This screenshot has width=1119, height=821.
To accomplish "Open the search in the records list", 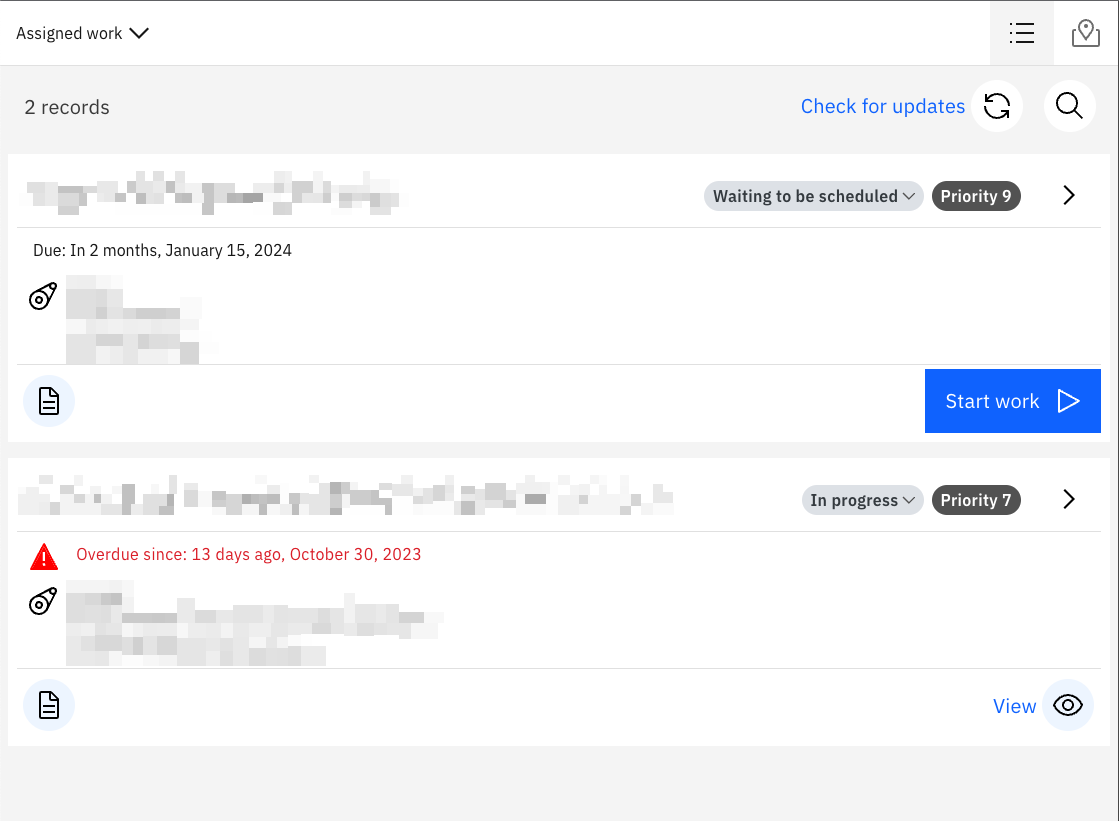I will [1069, 106].
